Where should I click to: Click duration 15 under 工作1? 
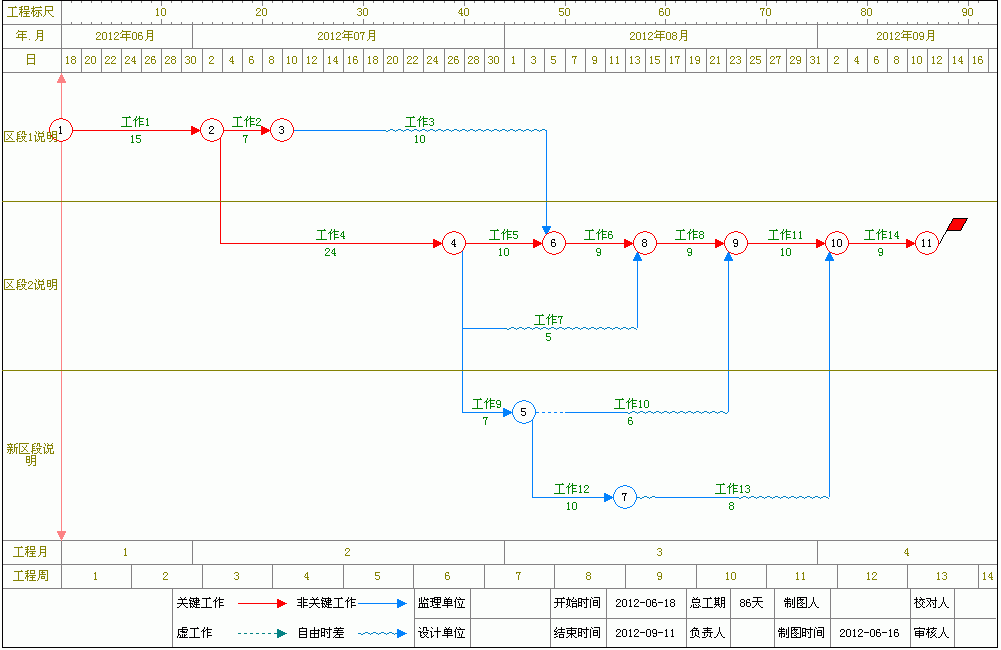(135, 139)
